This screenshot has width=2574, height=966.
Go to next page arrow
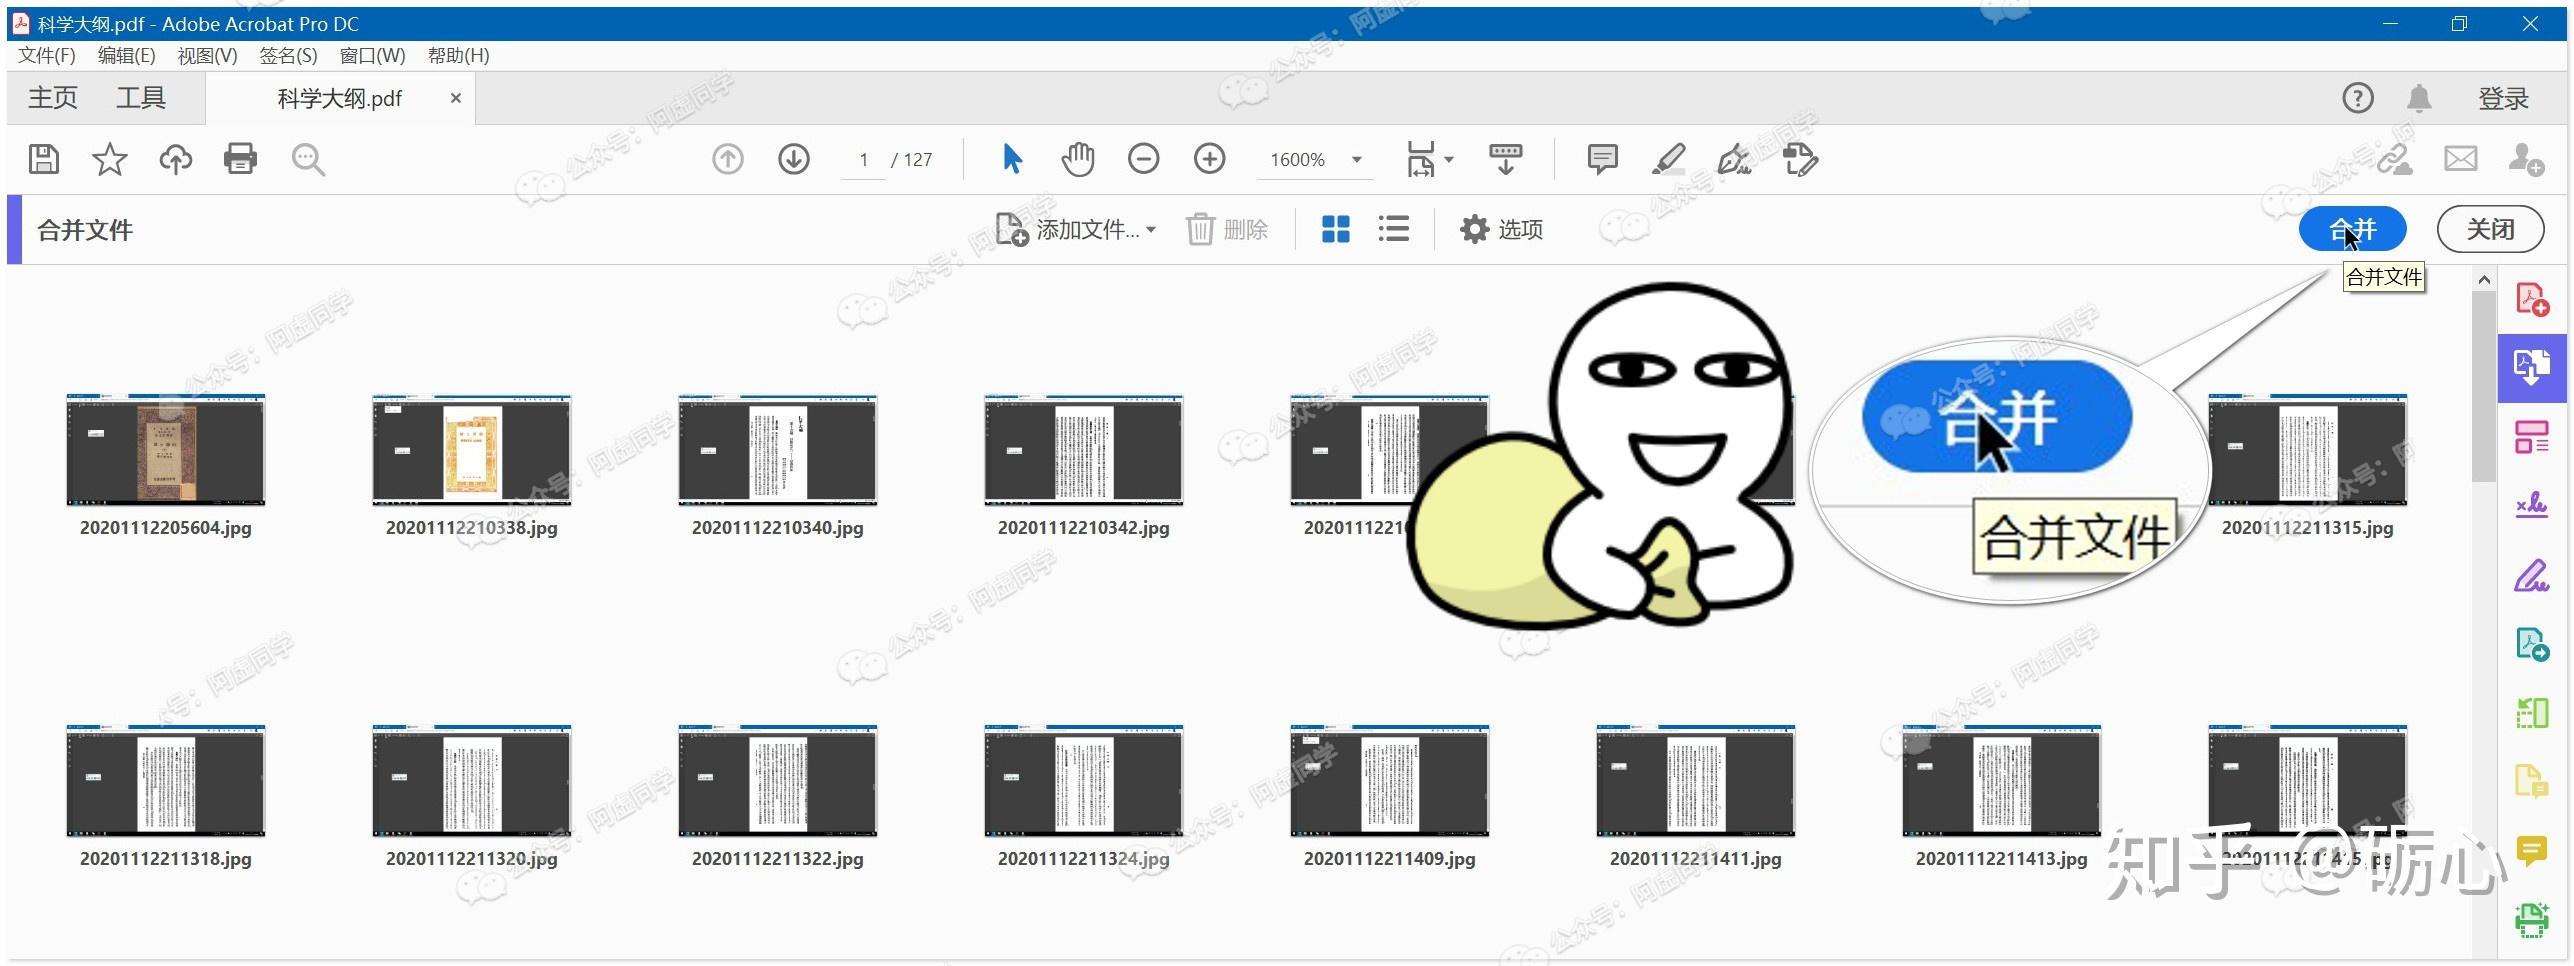click(793, 159)
